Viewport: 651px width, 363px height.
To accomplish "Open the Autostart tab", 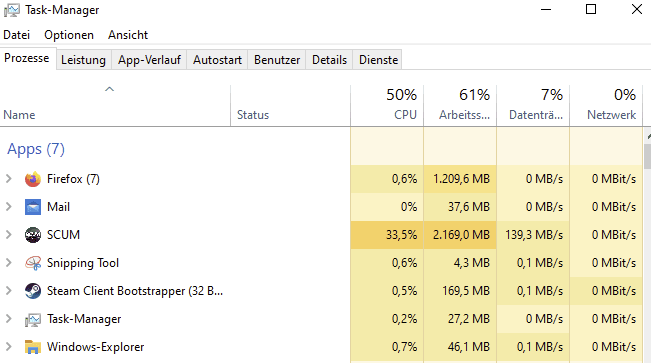I will point(217,60).
